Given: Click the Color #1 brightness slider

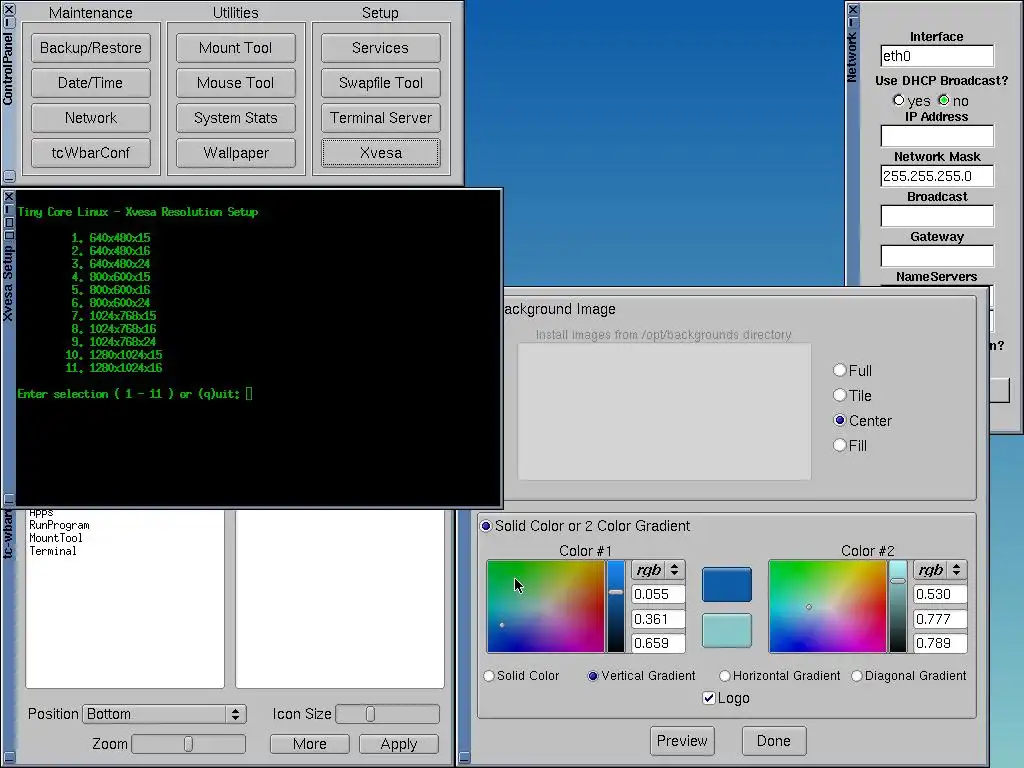Looking at the screenshot, I should 616,607.
